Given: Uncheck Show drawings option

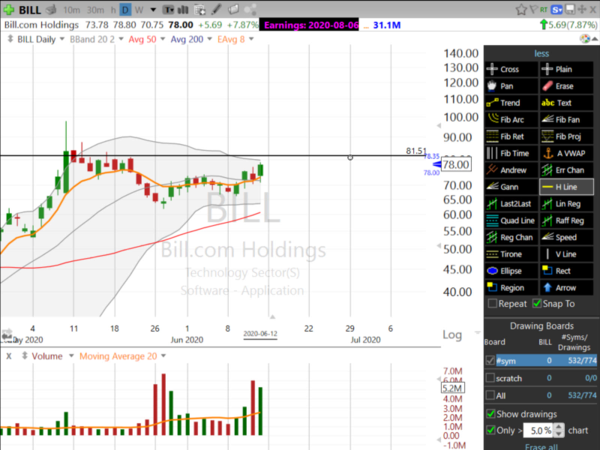Looking at the screenshot, I should (489, 414).
